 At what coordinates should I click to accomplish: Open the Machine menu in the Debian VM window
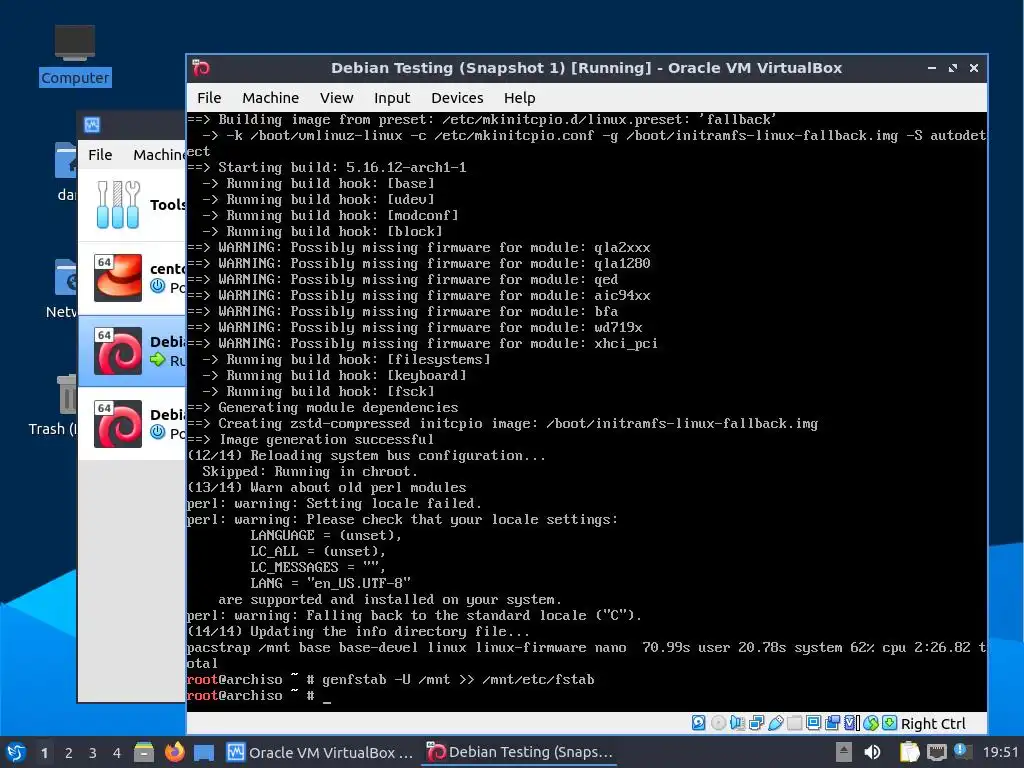tap(270, 98)
